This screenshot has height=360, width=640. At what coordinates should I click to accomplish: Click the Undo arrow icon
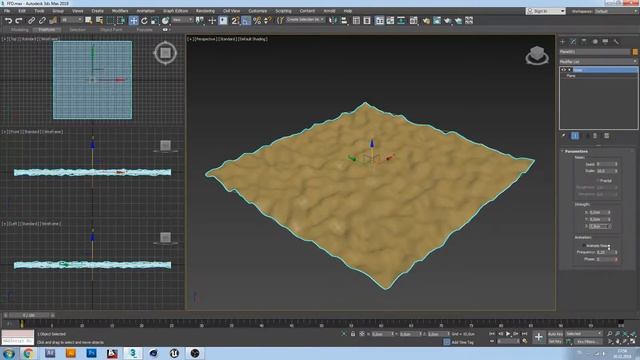pos(8,20)
